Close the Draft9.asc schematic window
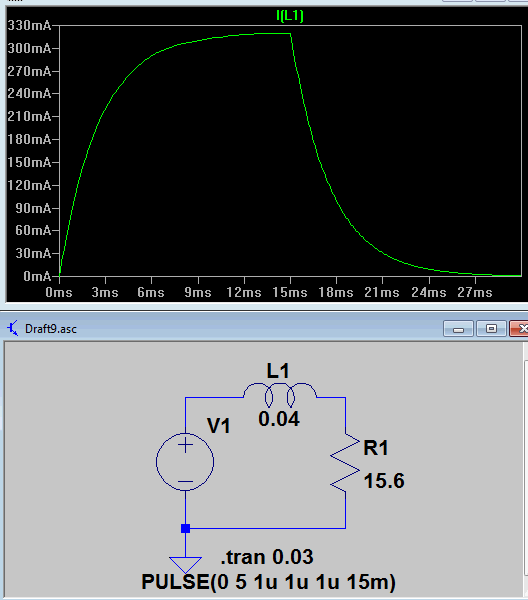Screen dimensions: 528x600 tap(519, 329)
